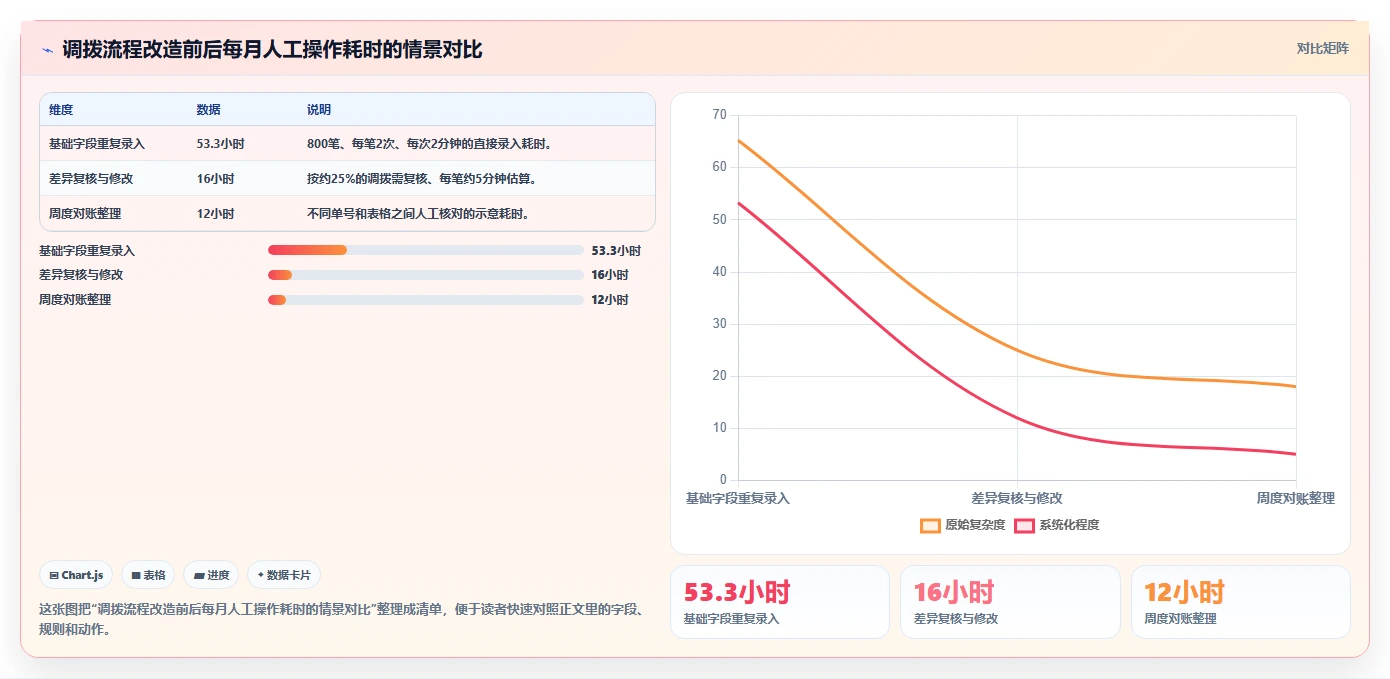Click the orange 原始复杂度 legend swatch
Viewport: 1390px width, 679px height.
click(931, 526)
